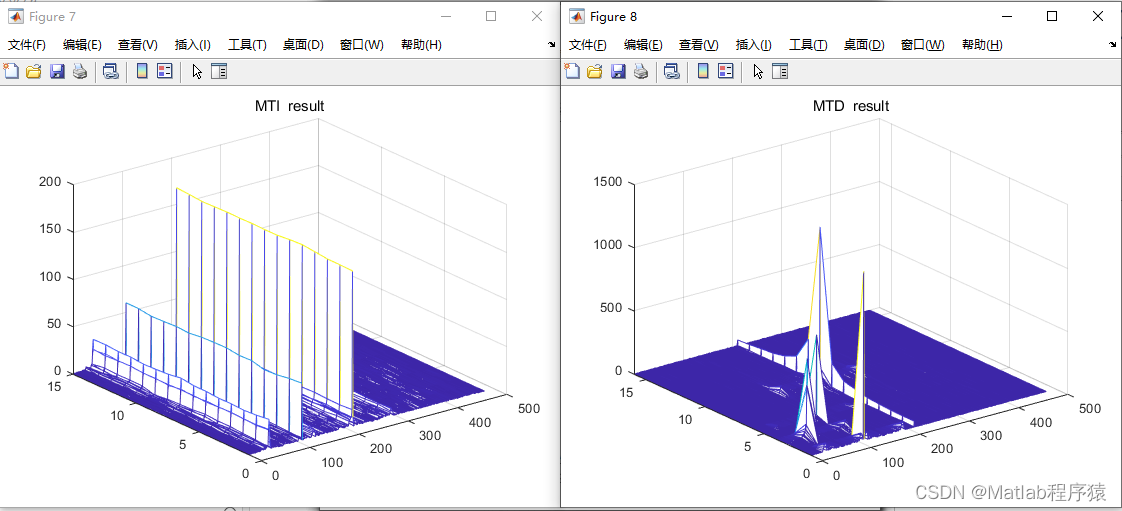This screenshot has width=1122, height=511.
Task: Click Insert Colorbar icon in Figure 8
Action: tap(703, 71)
